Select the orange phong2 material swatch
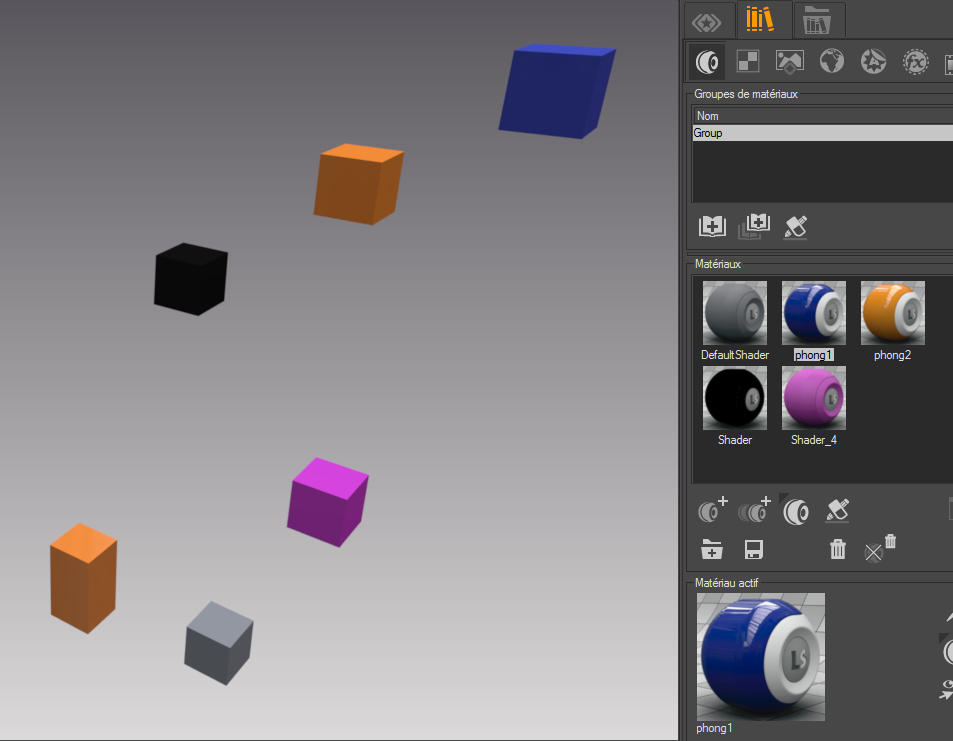 892,311
